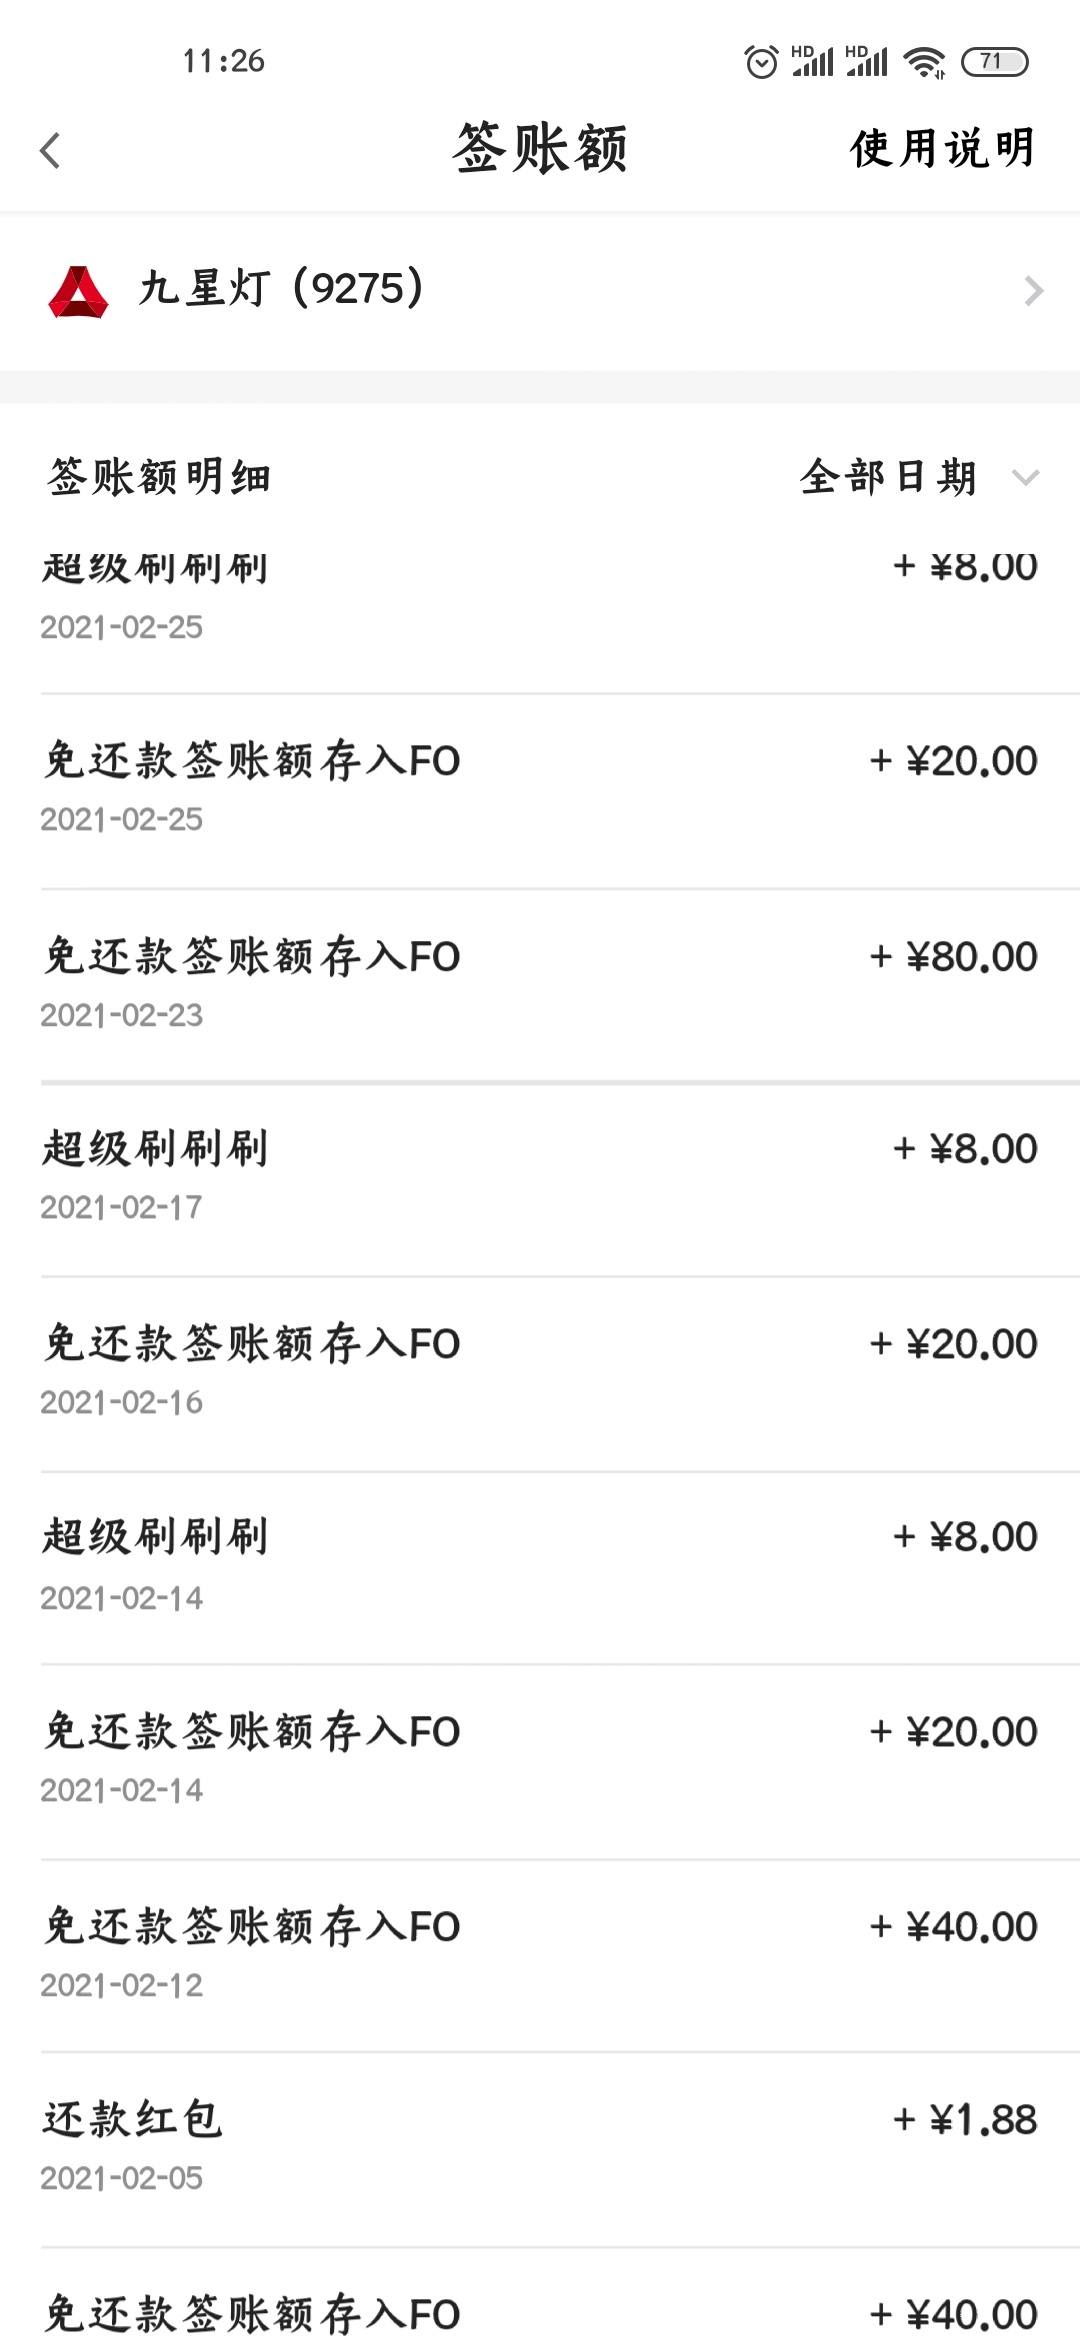Tap the first HD signal strength icon
This screenshot has width=1080, height=2340.
(x=812, y=61)
